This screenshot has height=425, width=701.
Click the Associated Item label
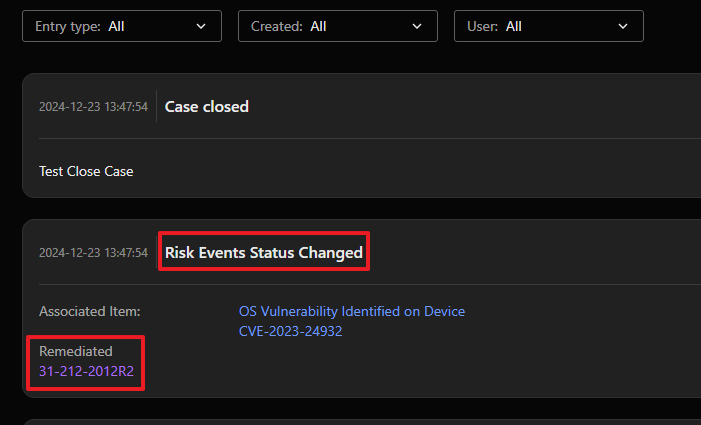click(x=89, y=311)
